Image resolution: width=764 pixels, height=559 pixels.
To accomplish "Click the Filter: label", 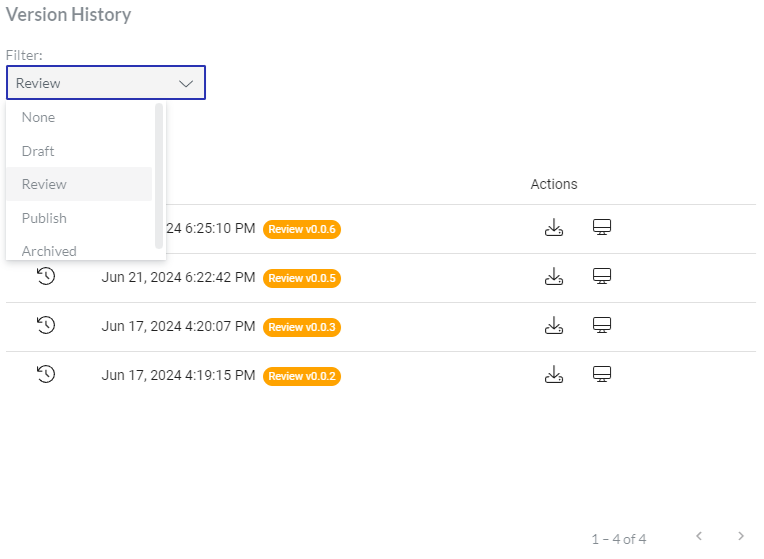I will tap(24, 55).
